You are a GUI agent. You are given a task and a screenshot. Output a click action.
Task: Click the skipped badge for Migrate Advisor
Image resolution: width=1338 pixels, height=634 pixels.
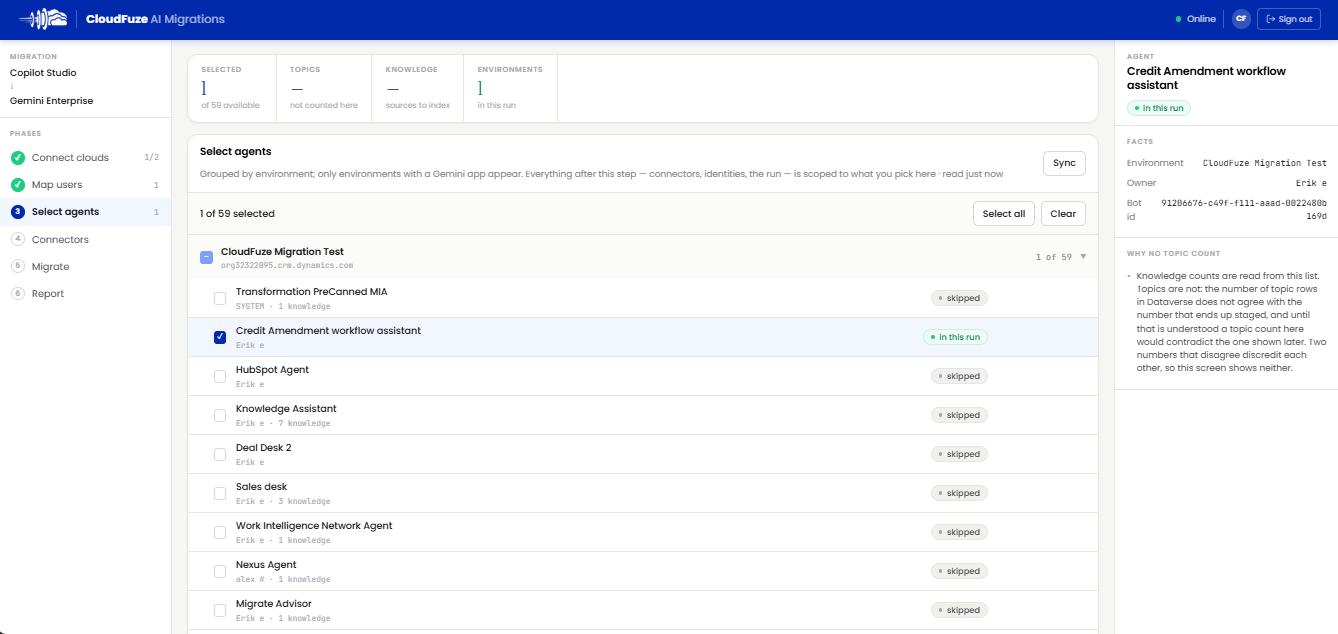click(959, 610)
